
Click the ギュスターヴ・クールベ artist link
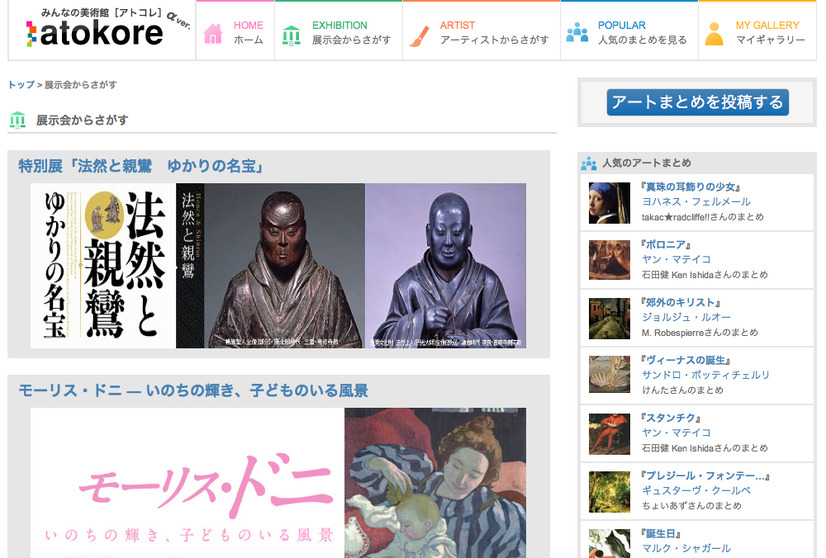click(696, 491)
